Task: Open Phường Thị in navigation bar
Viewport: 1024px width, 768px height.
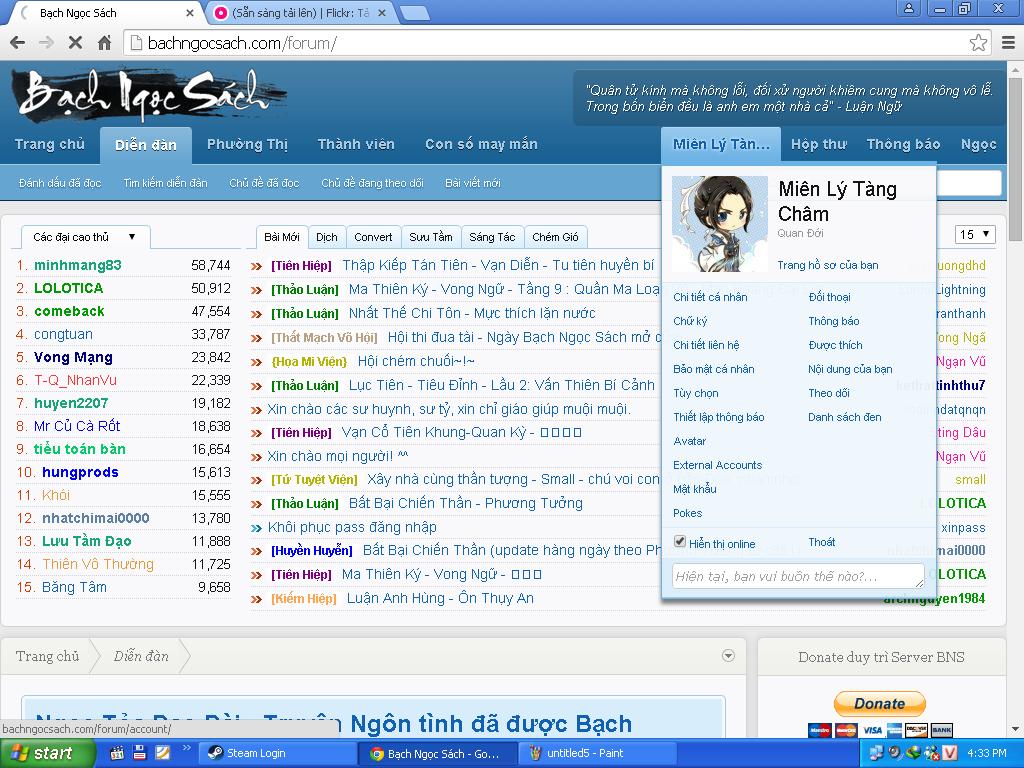Action: 247,144
